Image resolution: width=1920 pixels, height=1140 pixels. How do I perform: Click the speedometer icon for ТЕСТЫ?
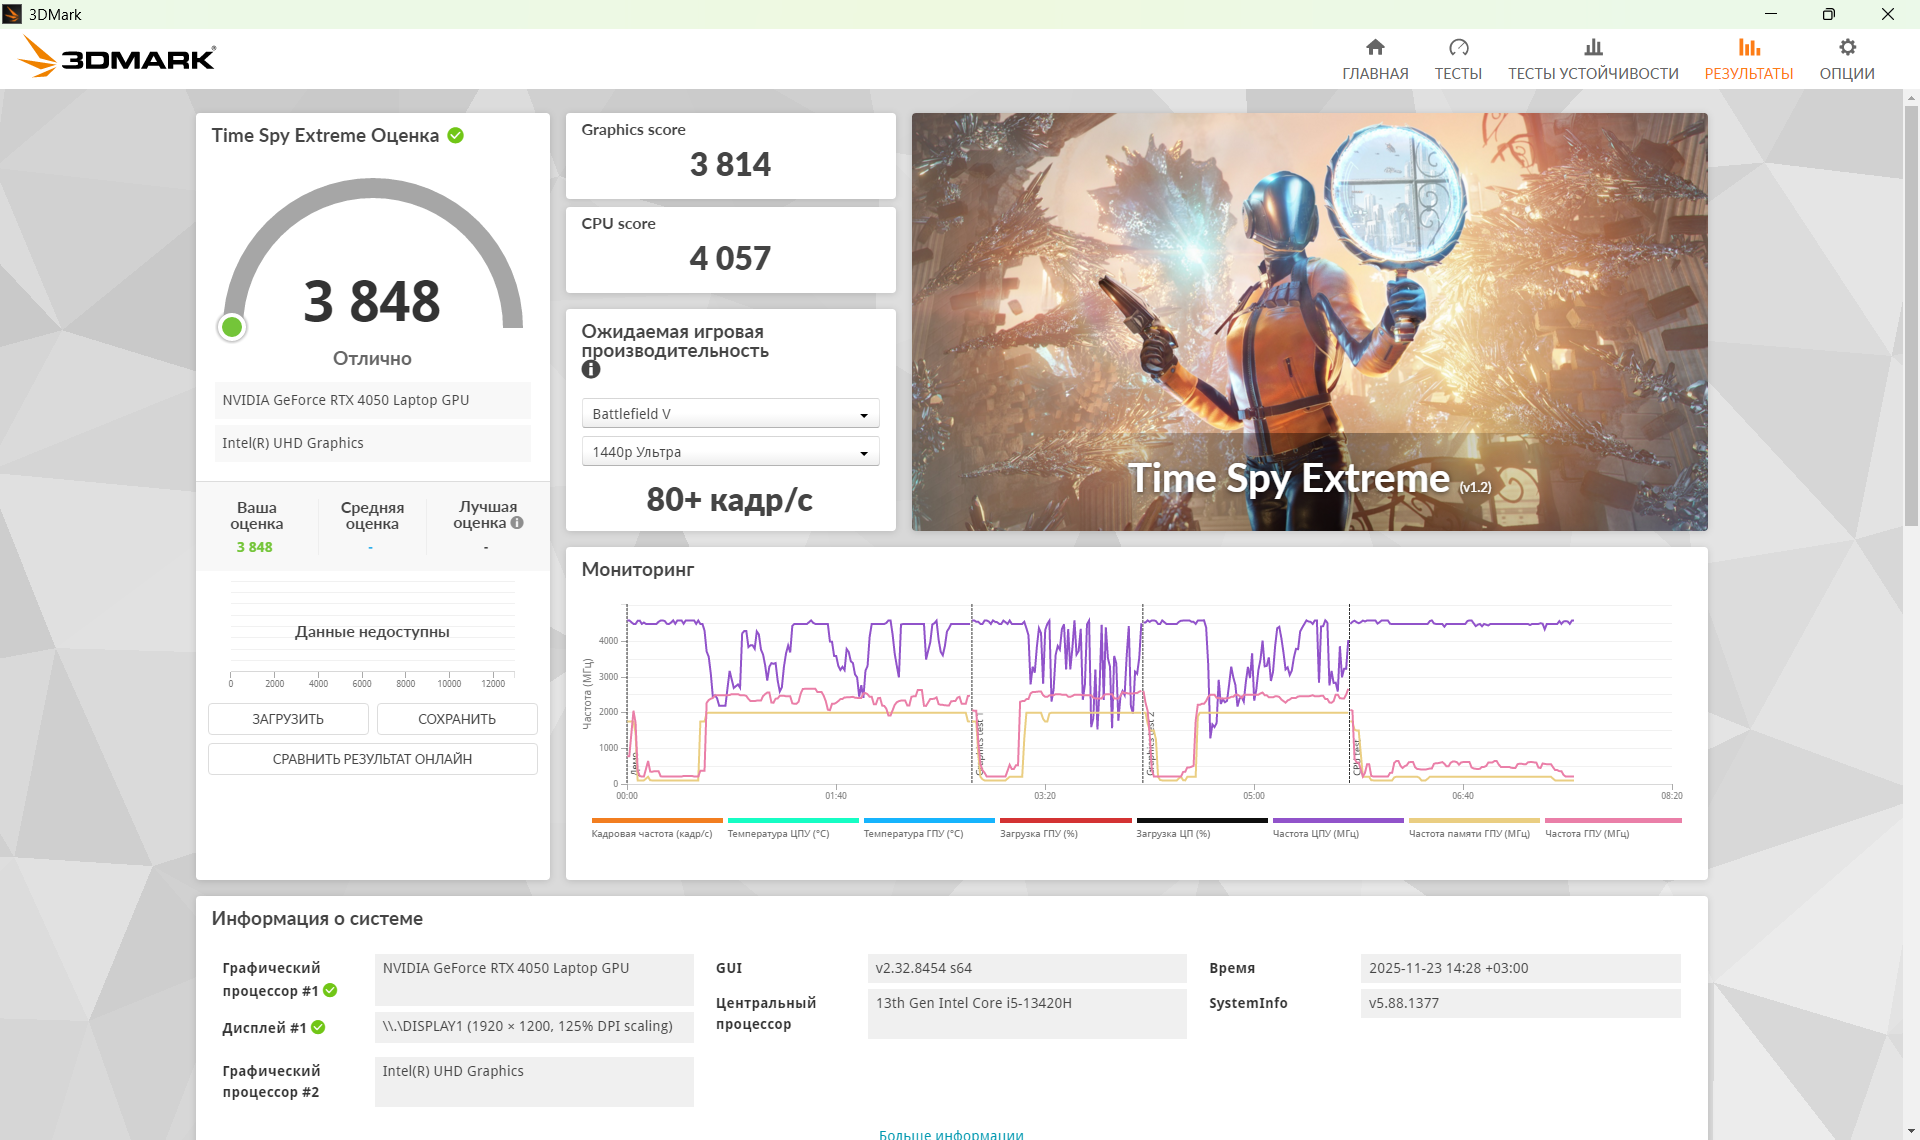click(x=1458, y=47)
